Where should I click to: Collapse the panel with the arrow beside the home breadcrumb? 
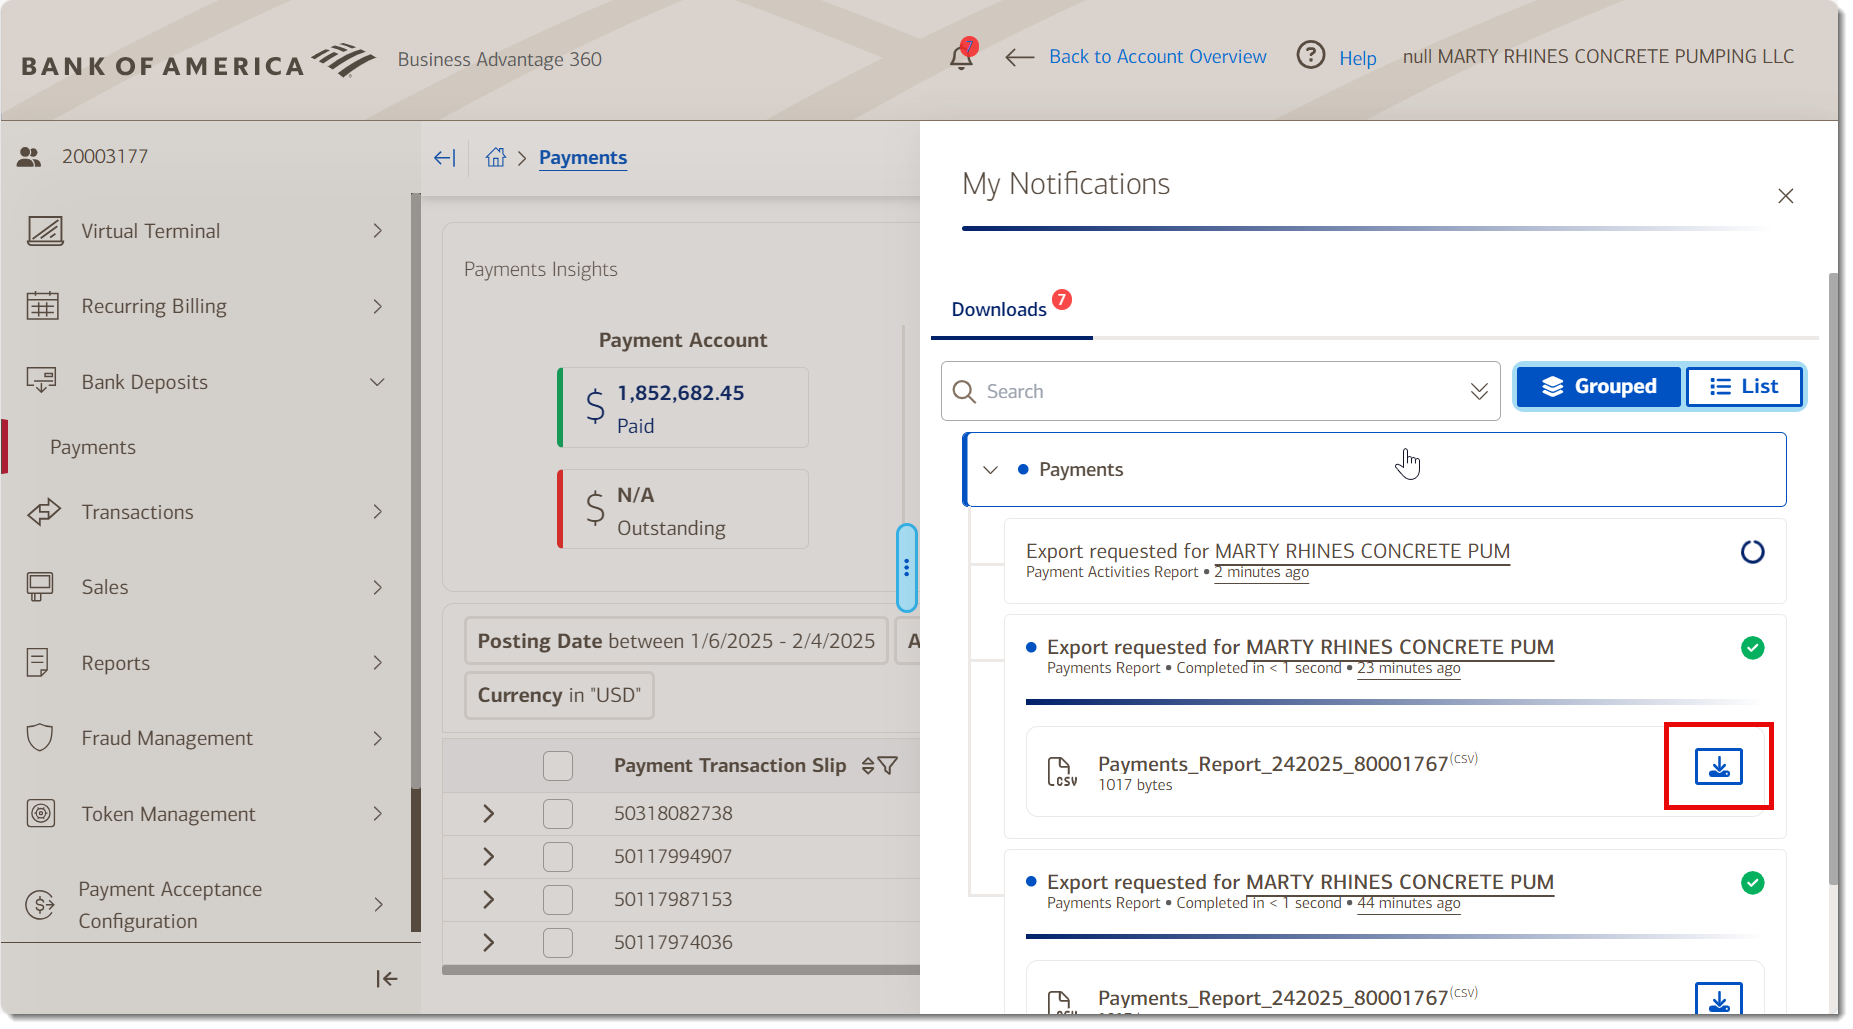pos(445,158)
